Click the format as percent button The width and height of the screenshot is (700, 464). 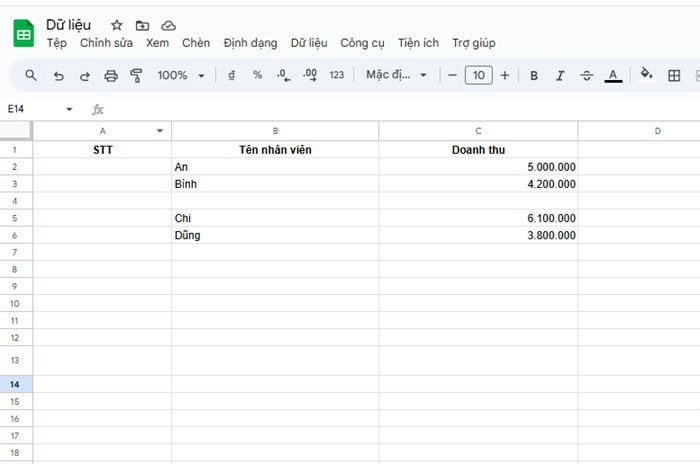click(x=257, y=75)
